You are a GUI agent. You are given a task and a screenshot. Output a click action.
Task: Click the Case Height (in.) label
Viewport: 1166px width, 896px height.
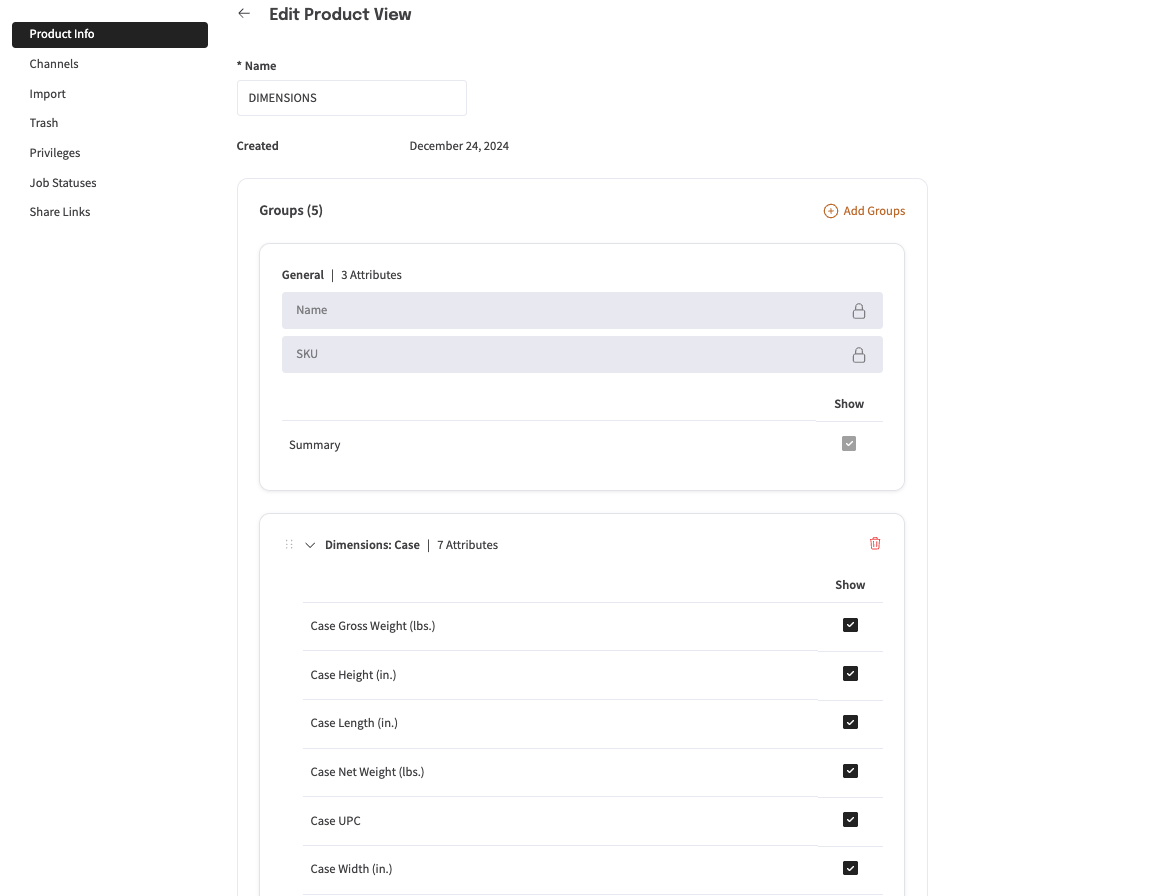pos(353,675)
